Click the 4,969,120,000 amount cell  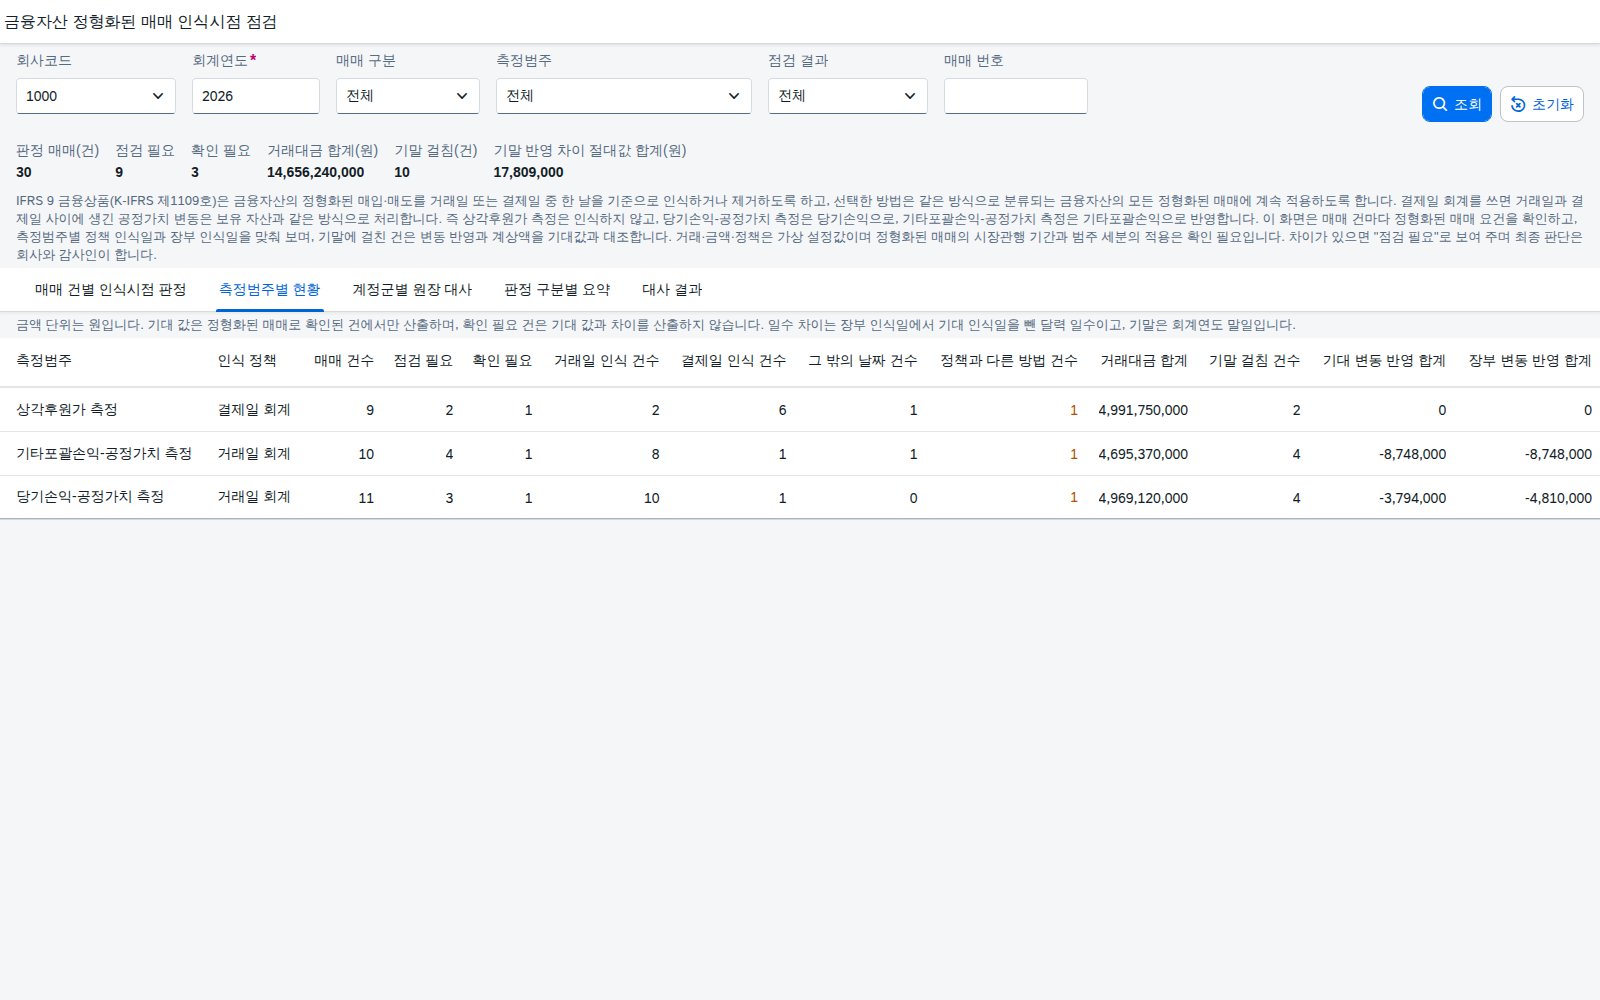[1143, 498]
